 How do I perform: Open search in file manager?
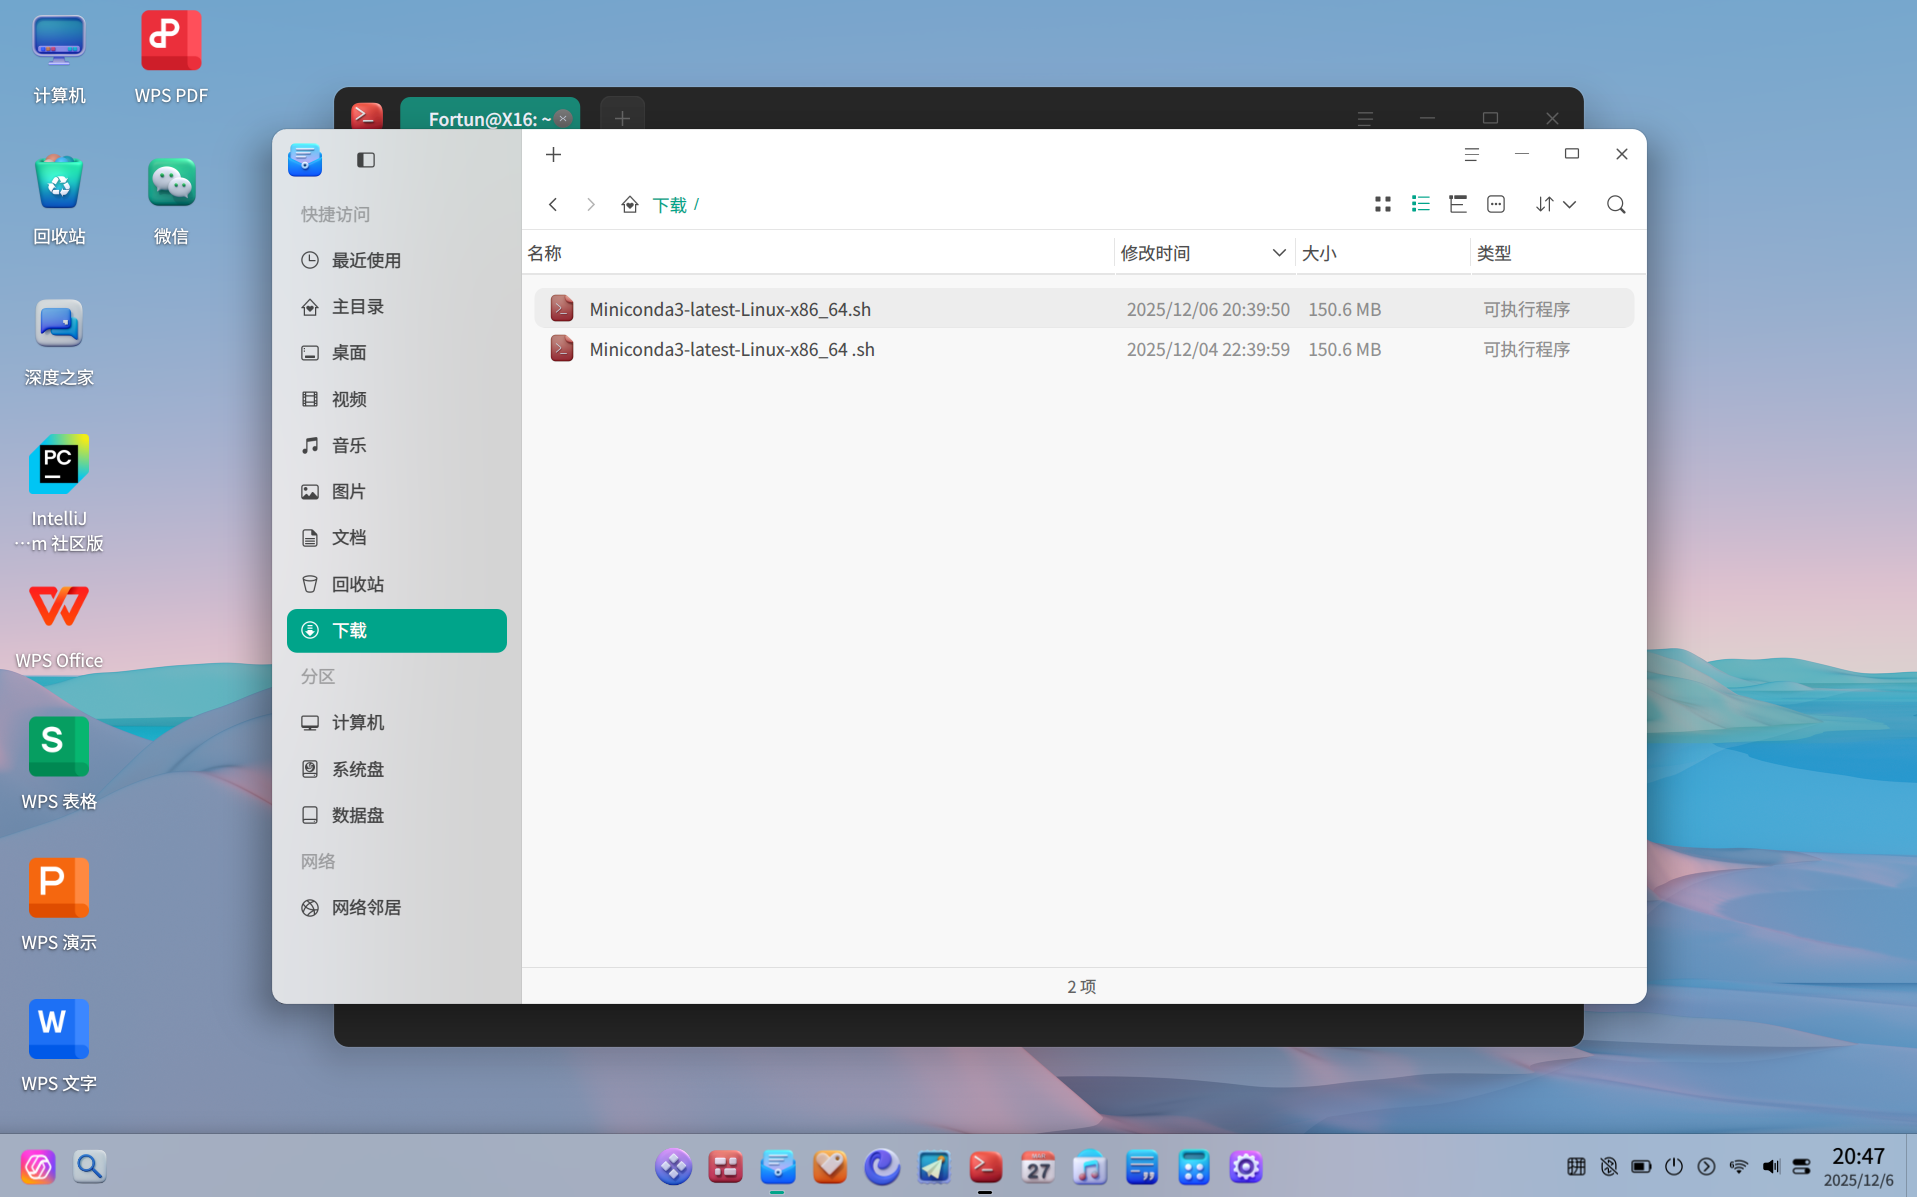[1616, 204]
